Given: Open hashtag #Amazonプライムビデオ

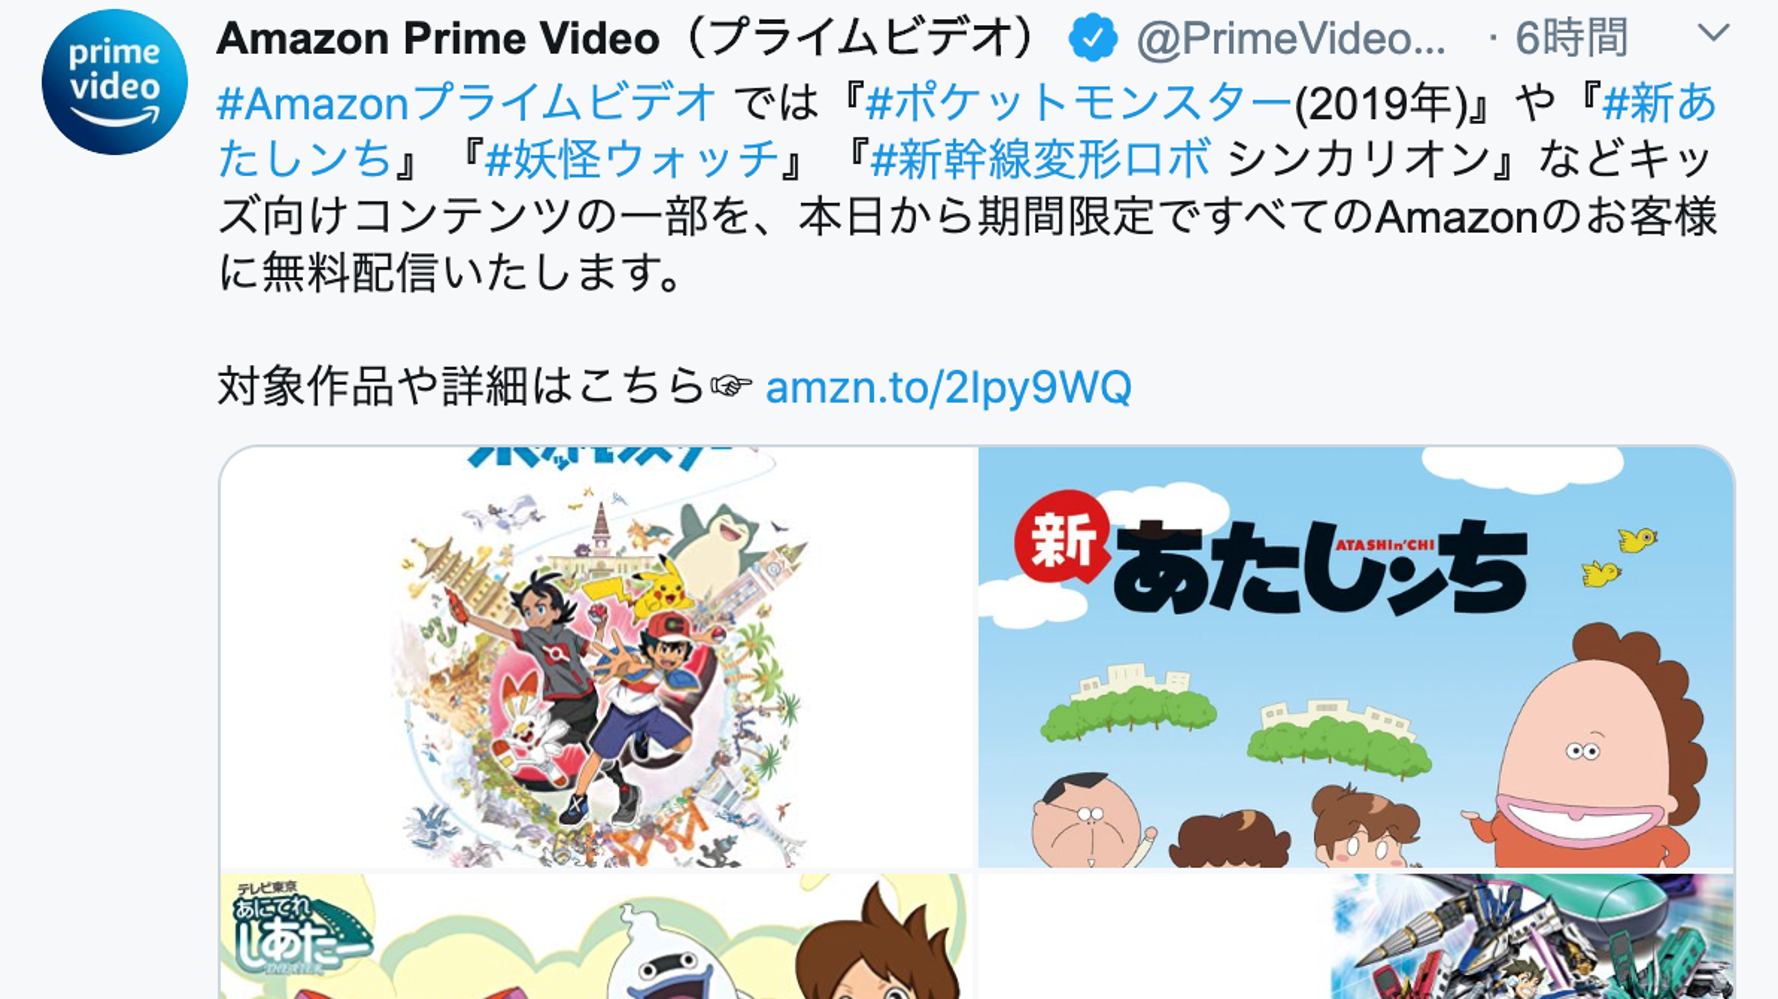Looking at the screenshot, I should (x=467, y=103).
